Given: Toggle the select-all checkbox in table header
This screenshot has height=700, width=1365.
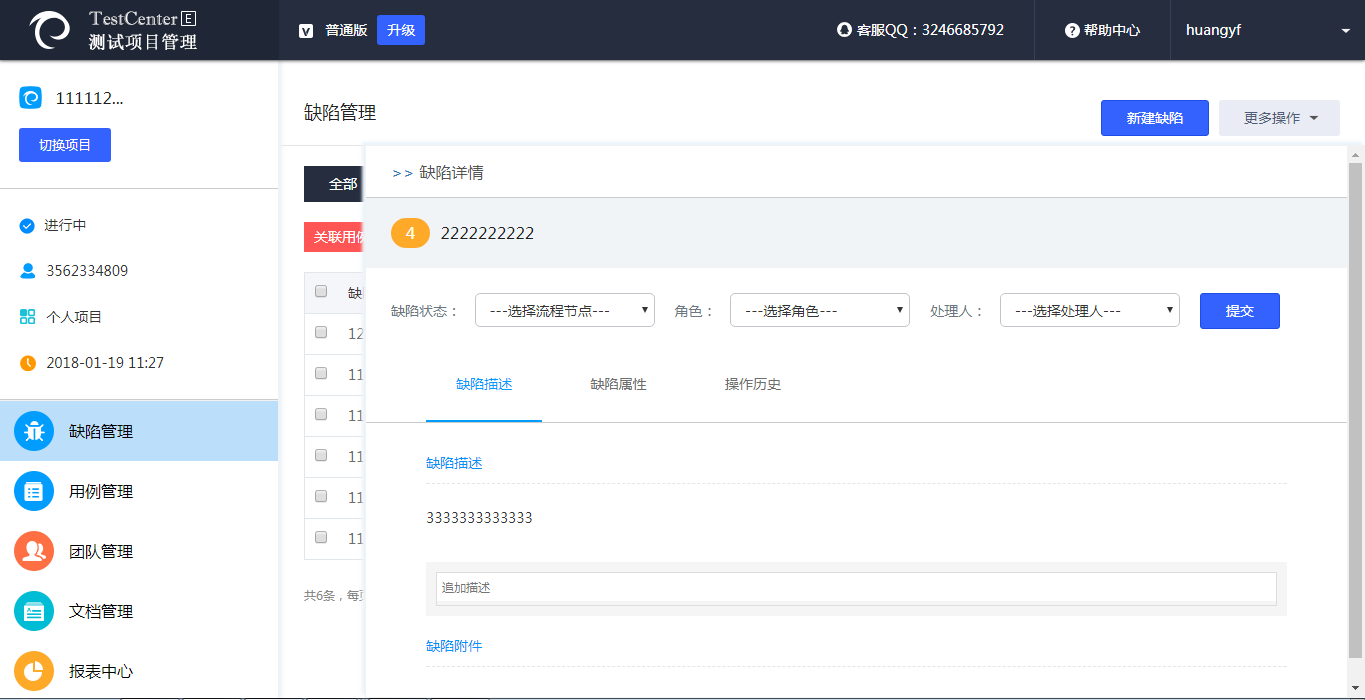Looking at the screenshot, I should (x=321, y=292).
